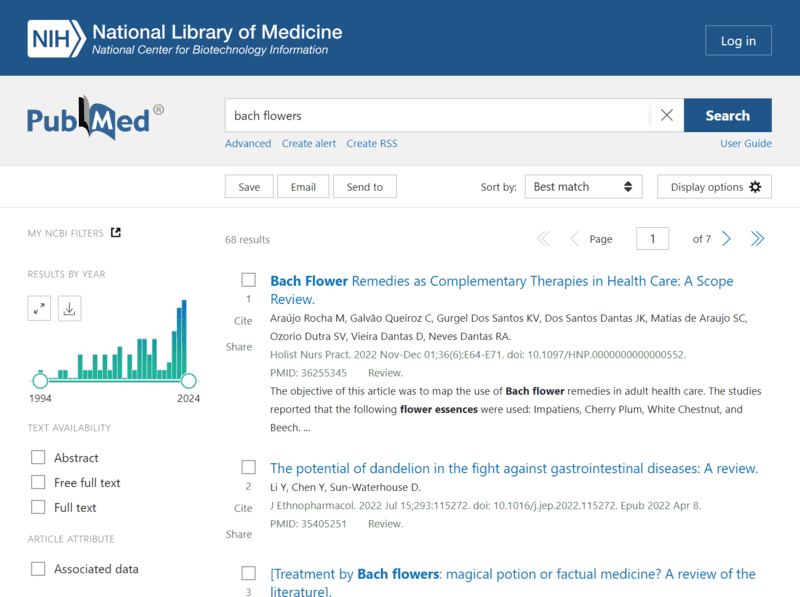The image size is (800, 597).
Task: Click the Log in button
Action: tap(738, 41)
